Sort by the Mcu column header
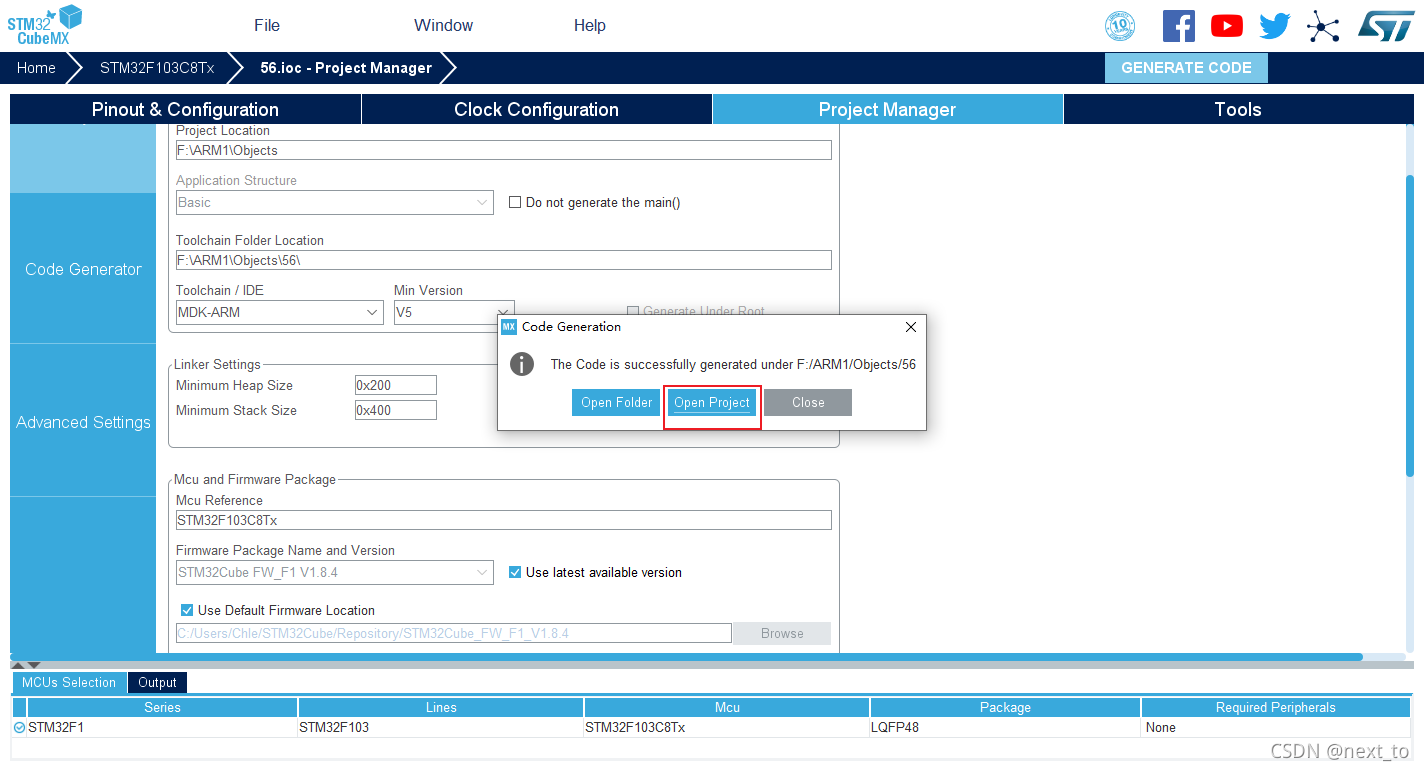 (x=727, y=707)
